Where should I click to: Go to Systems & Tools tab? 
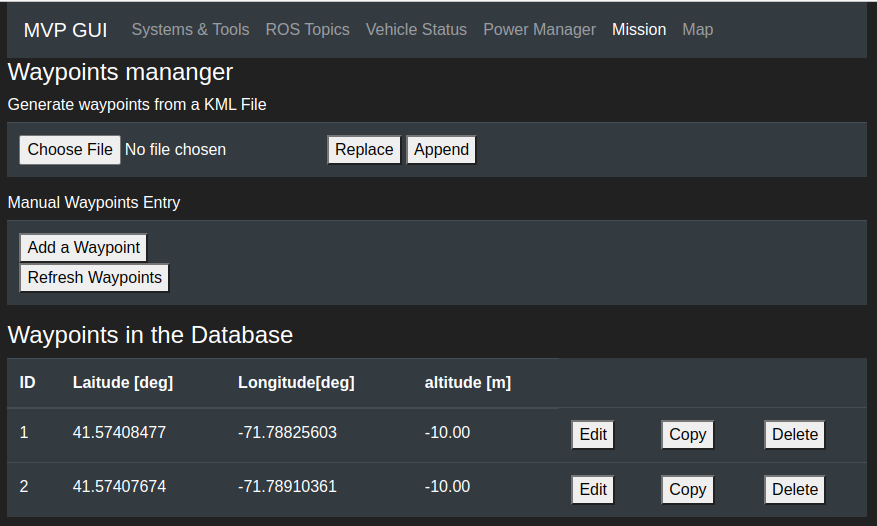tap(190, 30)
